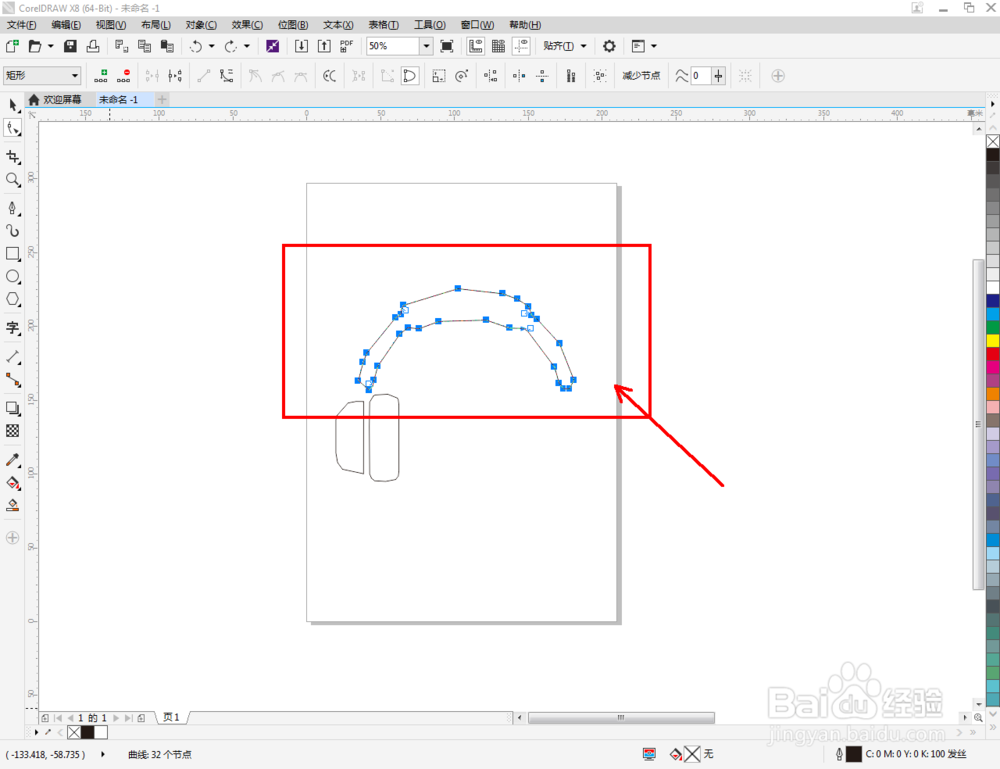This screenshot has width=1000, height=769.
Task: Expand the Open file dropdown arrow
Action: (50, 46)
